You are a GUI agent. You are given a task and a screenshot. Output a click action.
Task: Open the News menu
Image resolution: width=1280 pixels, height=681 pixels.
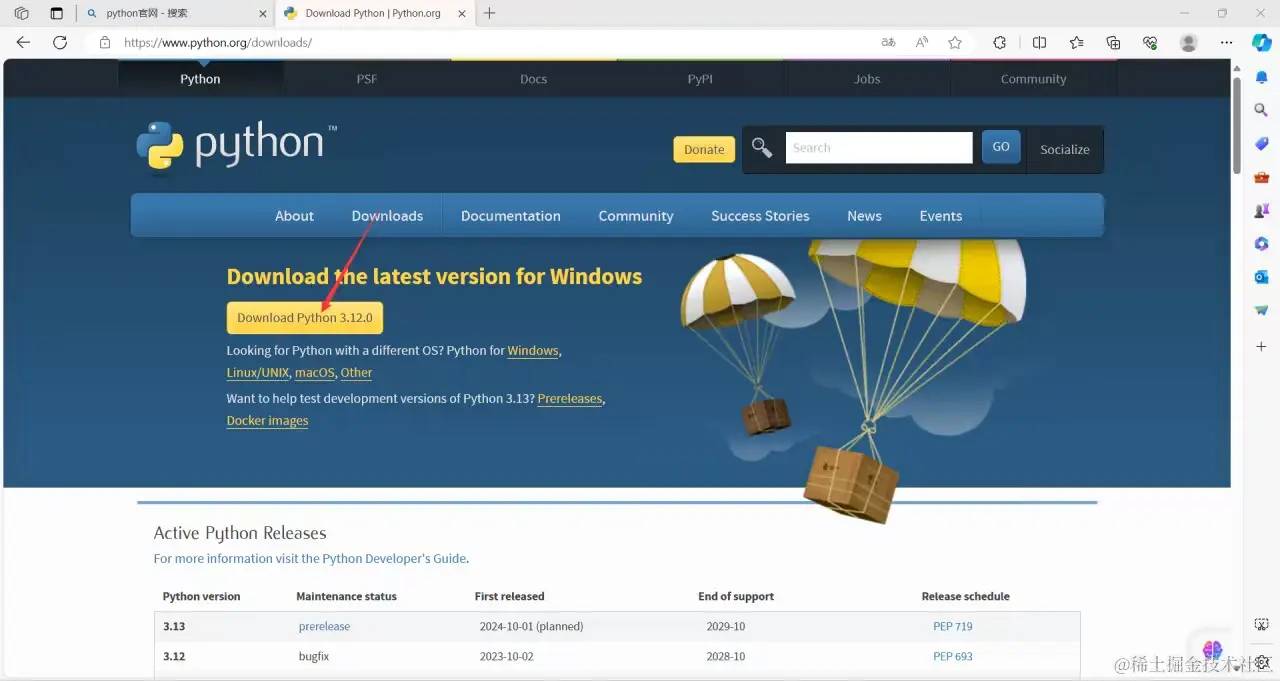[x=864, y=216]
